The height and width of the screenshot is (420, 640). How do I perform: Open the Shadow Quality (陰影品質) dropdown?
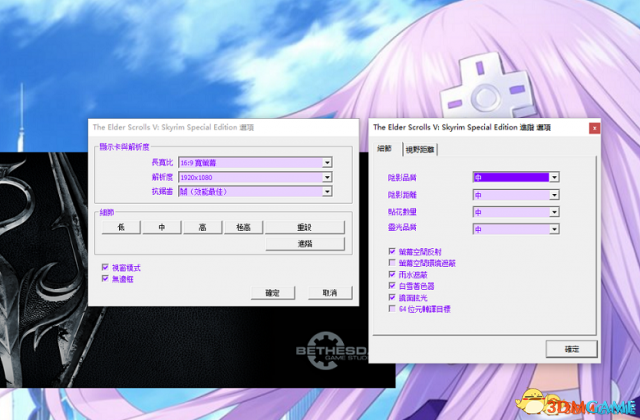click(516, 177)
